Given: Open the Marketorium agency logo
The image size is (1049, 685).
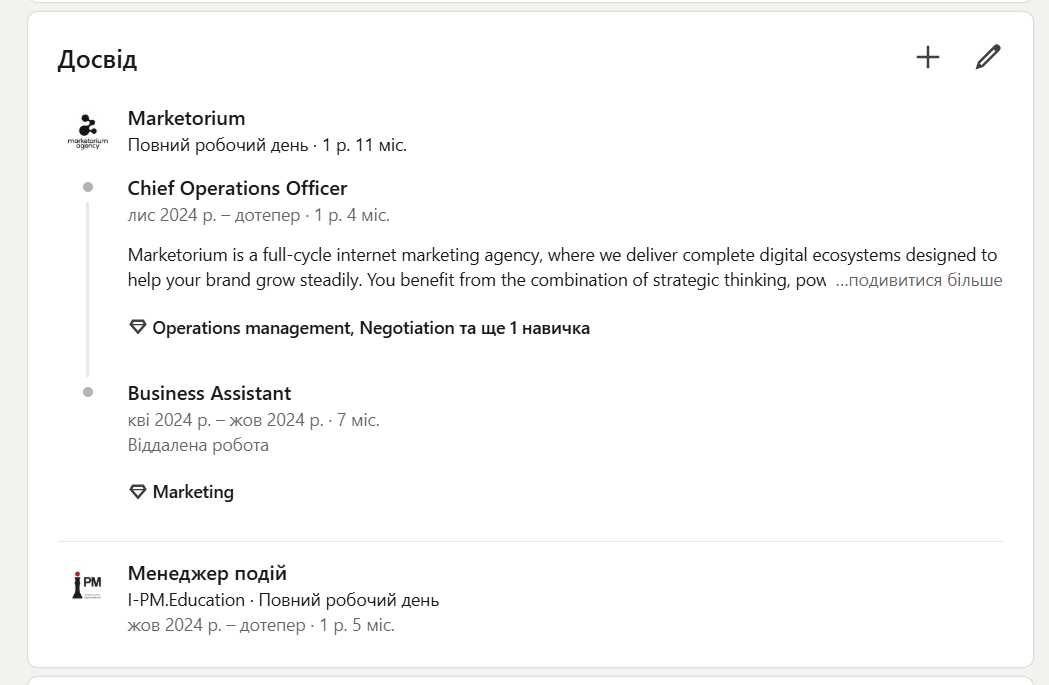Looking at the screenshot, I should tap(88, 131).
